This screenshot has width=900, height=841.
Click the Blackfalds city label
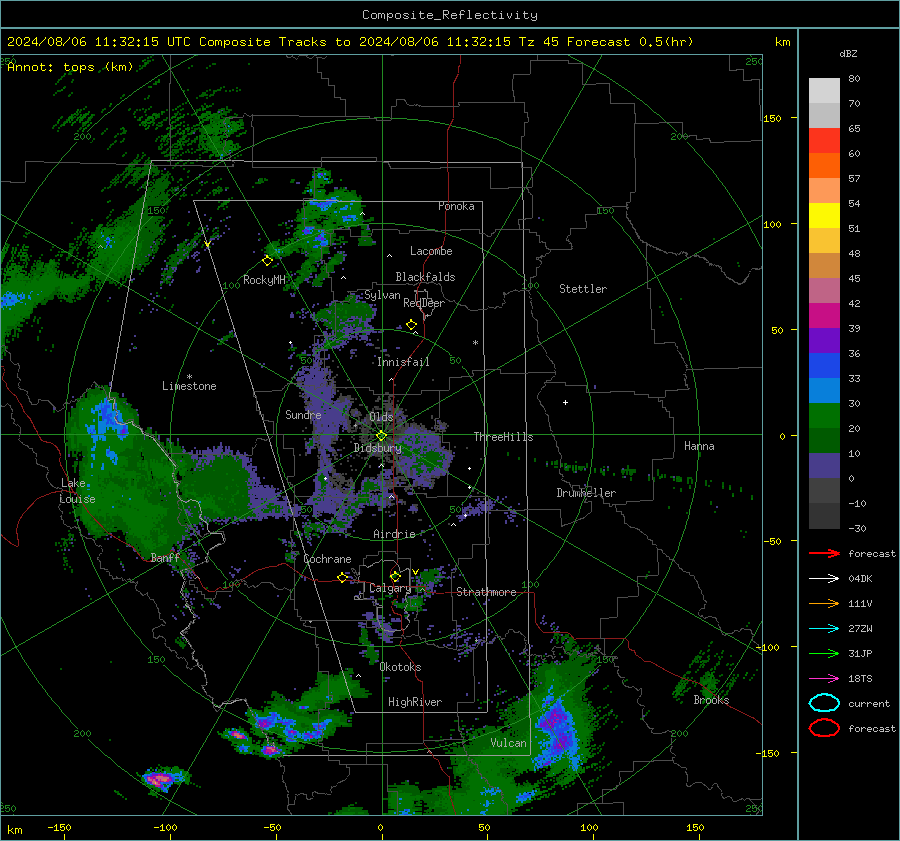(425, 277)
